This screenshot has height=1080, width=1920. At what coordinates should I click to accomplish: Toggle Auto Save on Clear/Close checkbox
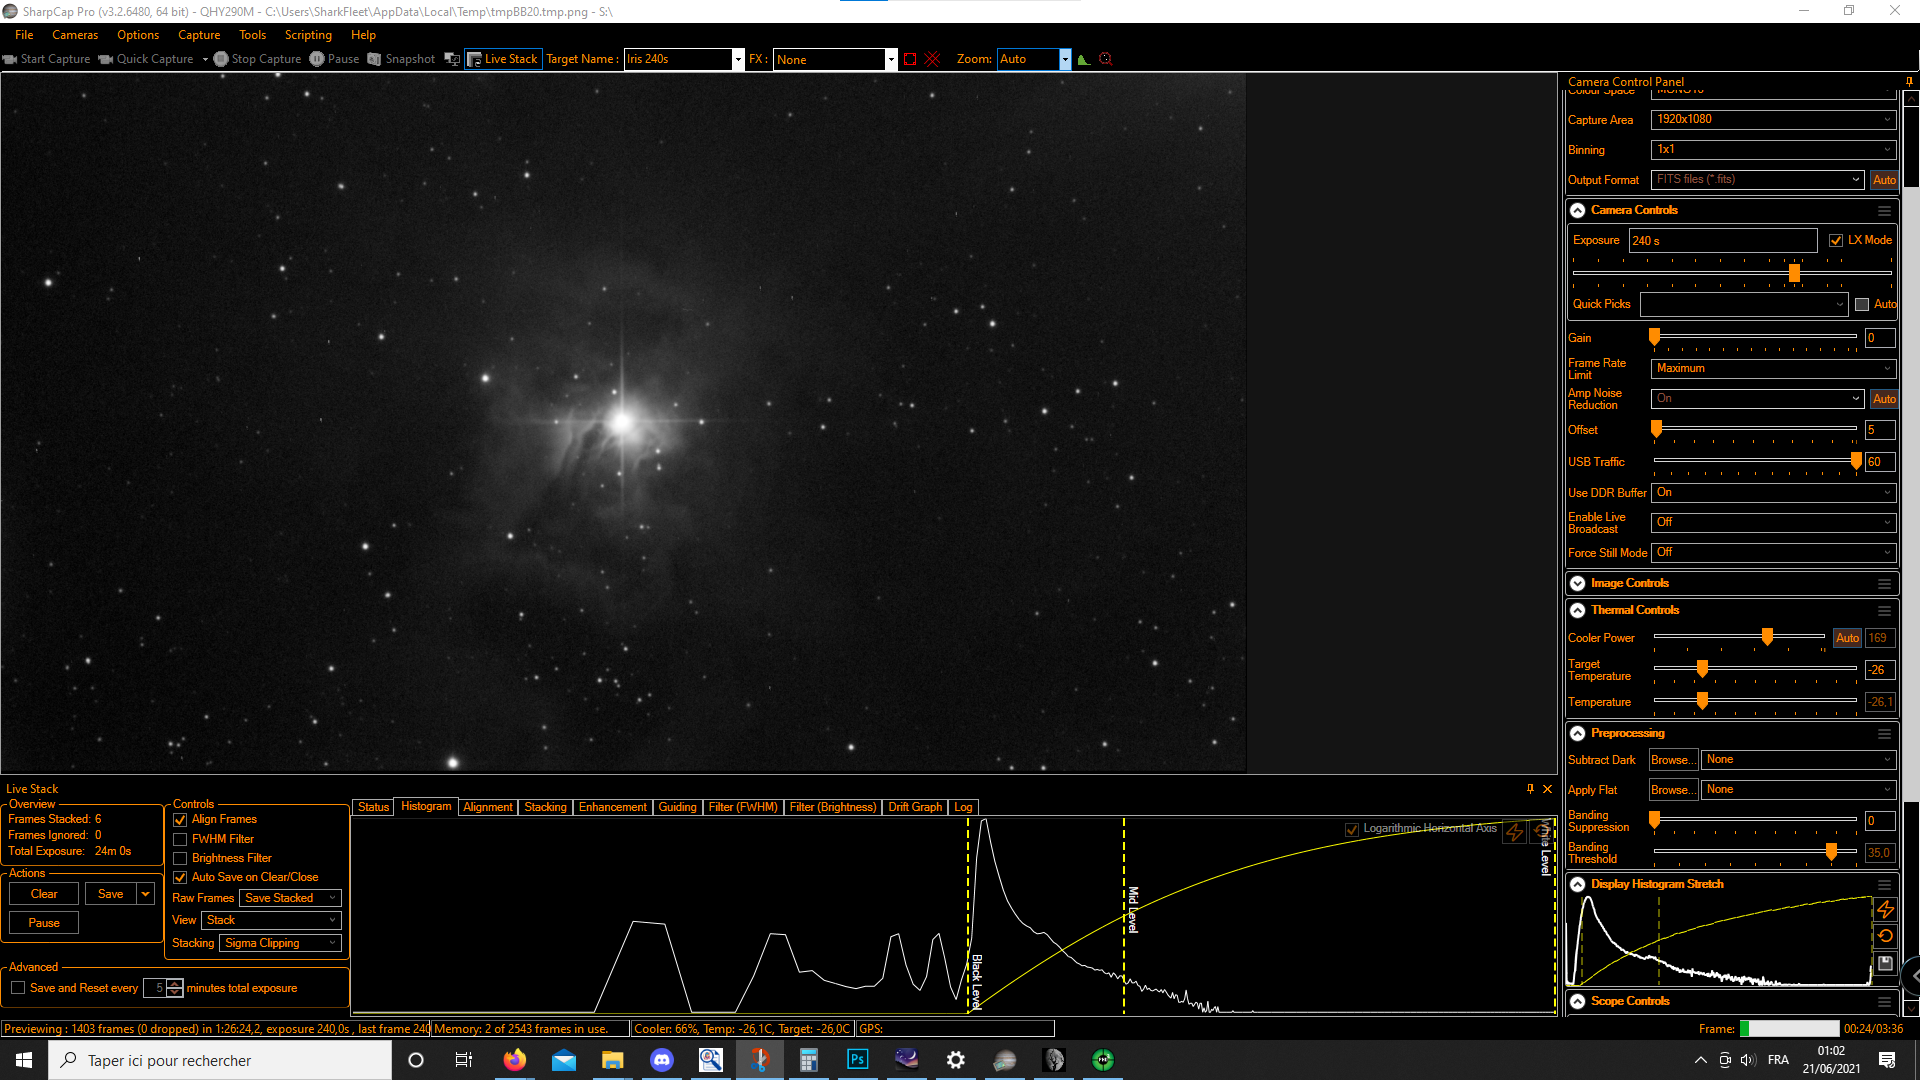point(180,878)
